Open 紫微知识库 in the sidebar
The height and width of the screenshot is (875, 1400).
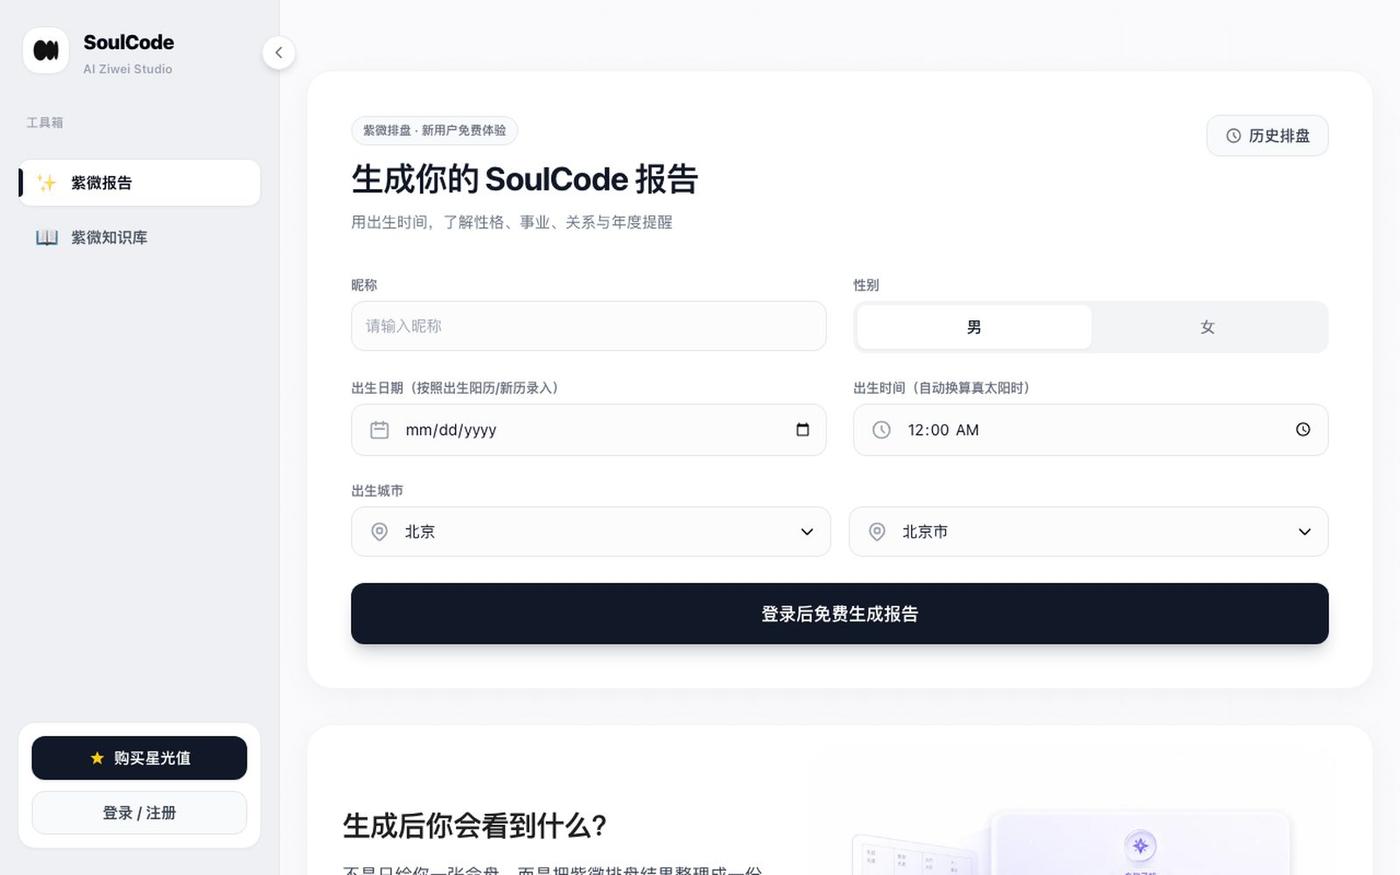[x=140, y=237]
